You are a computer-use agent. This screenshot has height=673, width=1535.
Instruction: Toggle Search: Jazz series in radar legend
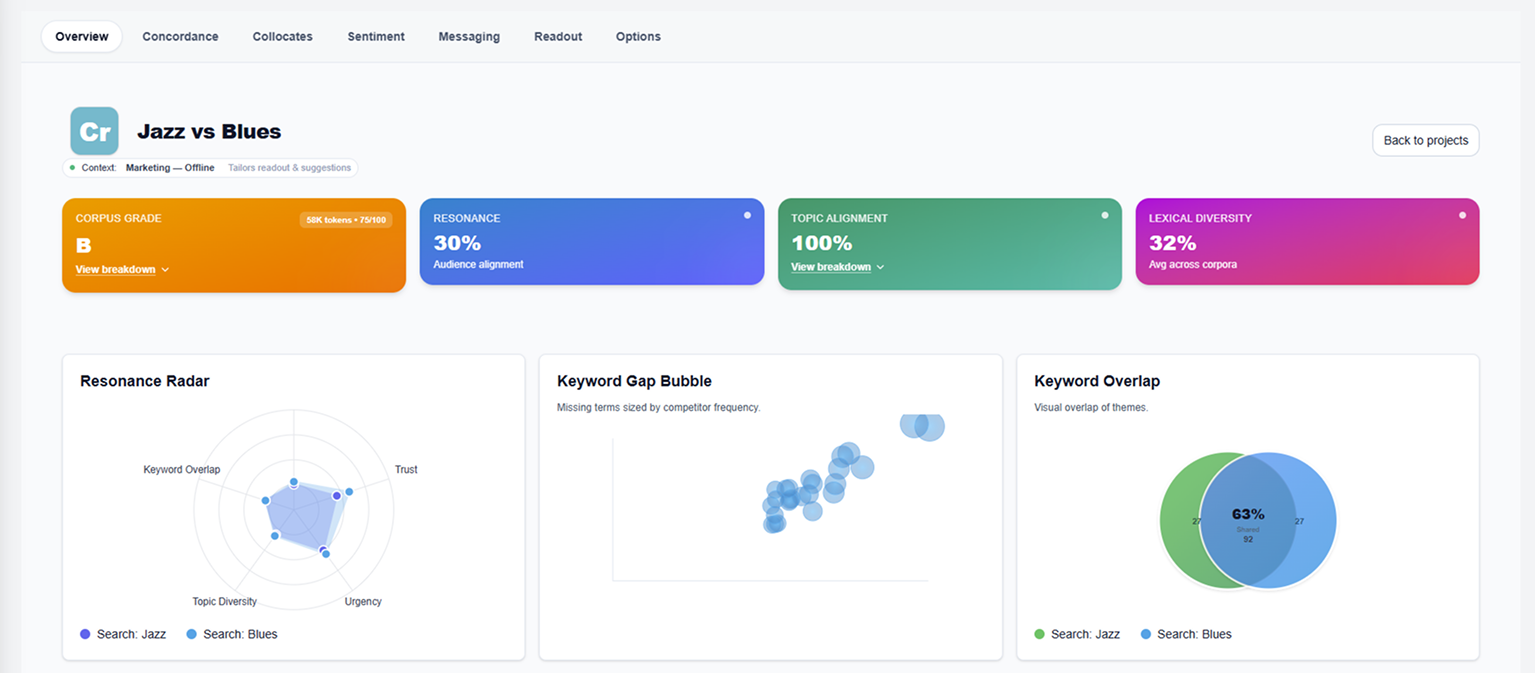123,634
